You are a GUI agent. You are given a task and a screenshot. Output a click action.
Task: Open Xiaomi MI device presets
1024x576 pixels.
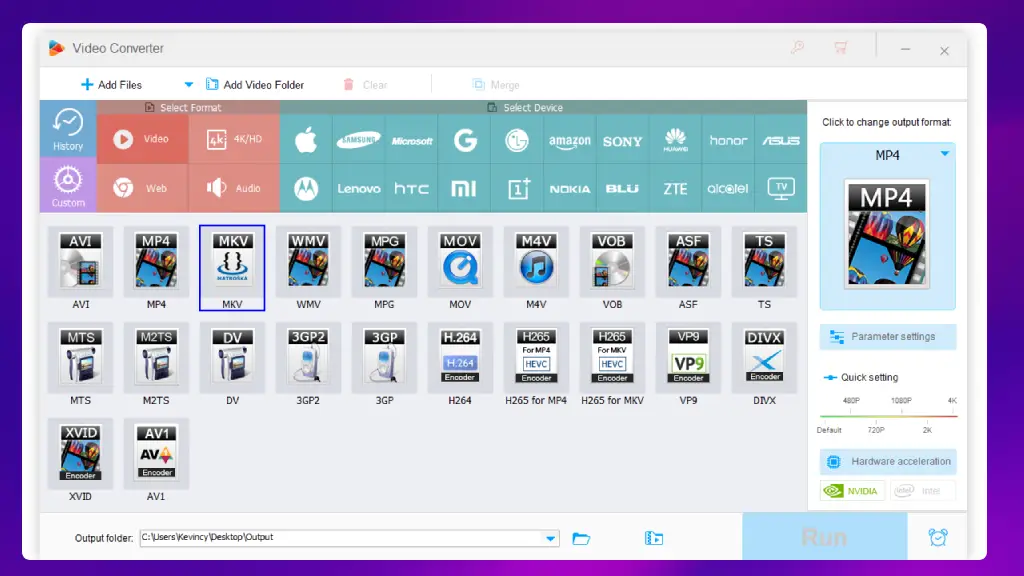coord(464,189)
